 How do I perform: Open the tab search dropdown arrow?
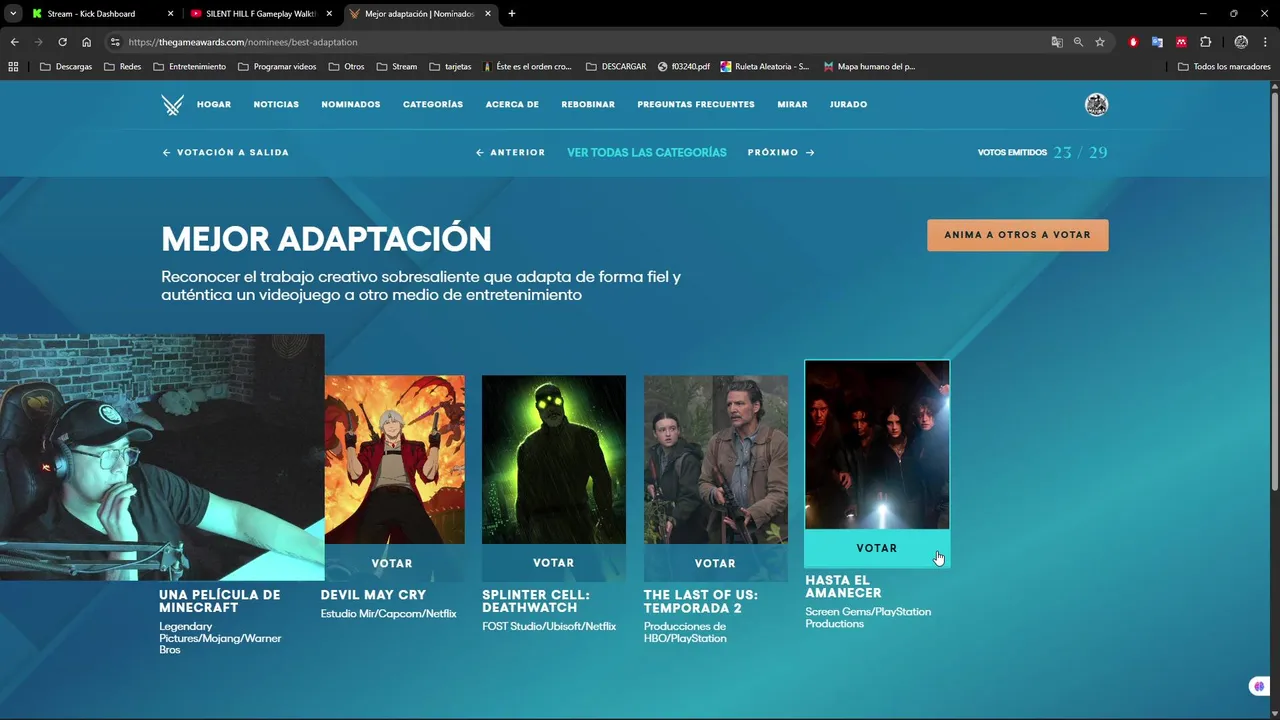[13, 14]
